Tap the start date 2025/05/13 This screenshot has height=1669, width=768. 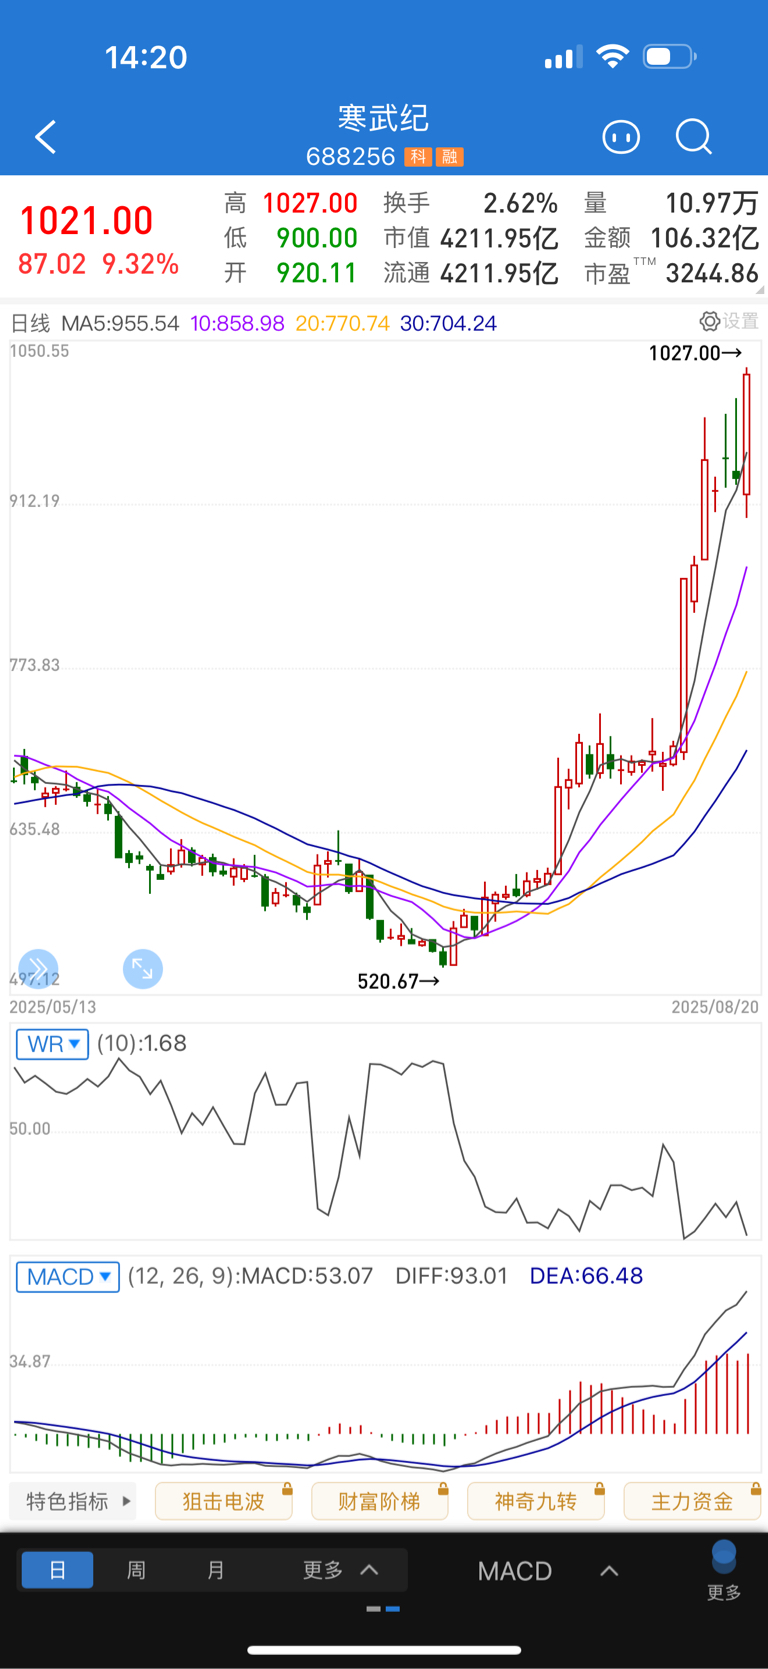53,1007
